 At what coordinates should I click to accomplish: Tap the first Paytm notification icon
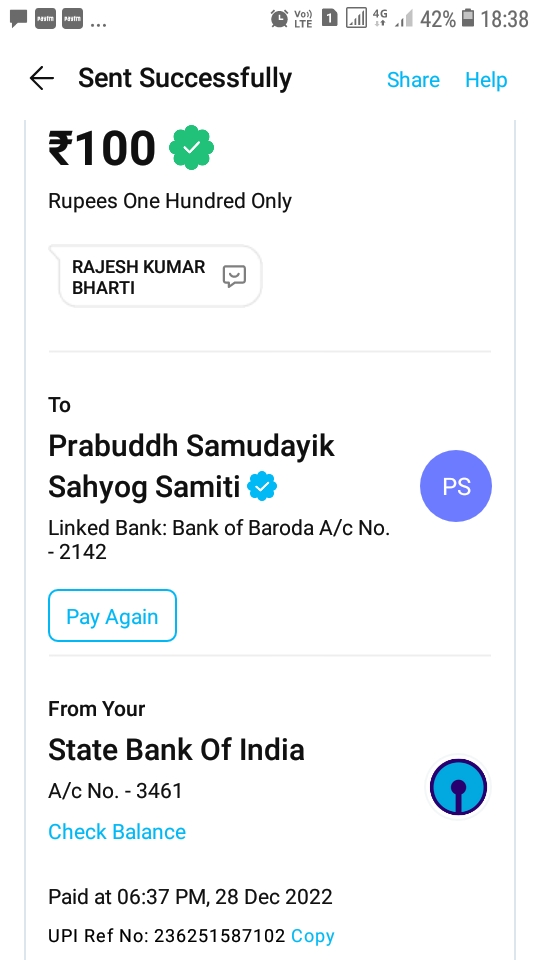click(x=45, y=18)
